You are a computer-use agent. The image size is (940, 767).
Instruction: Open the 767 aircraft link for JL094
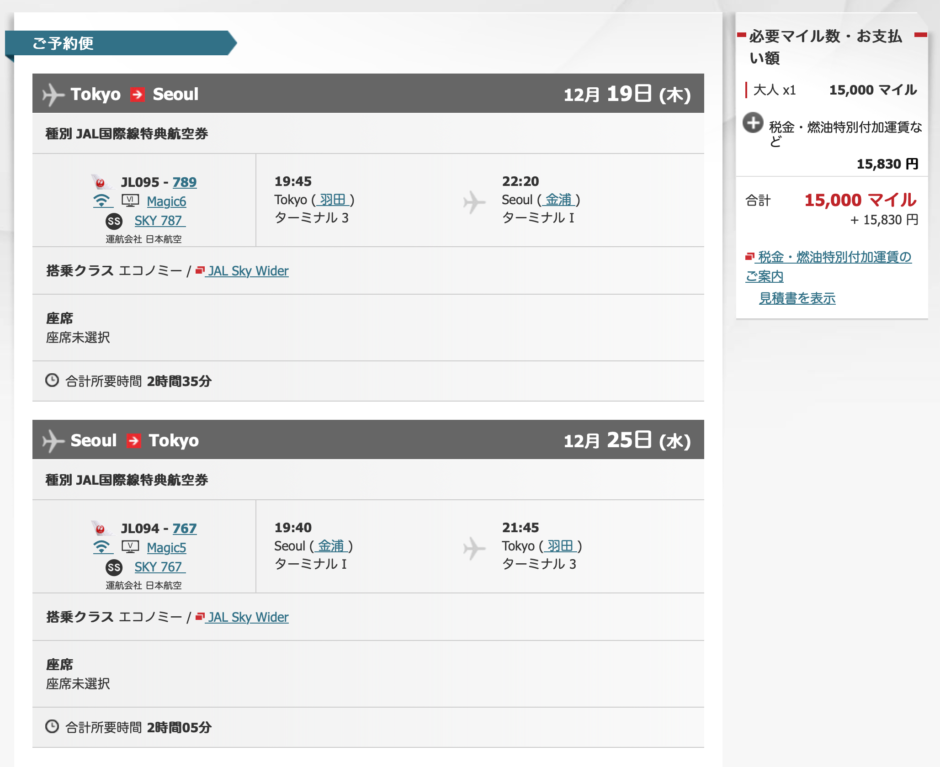coord(184,528)
